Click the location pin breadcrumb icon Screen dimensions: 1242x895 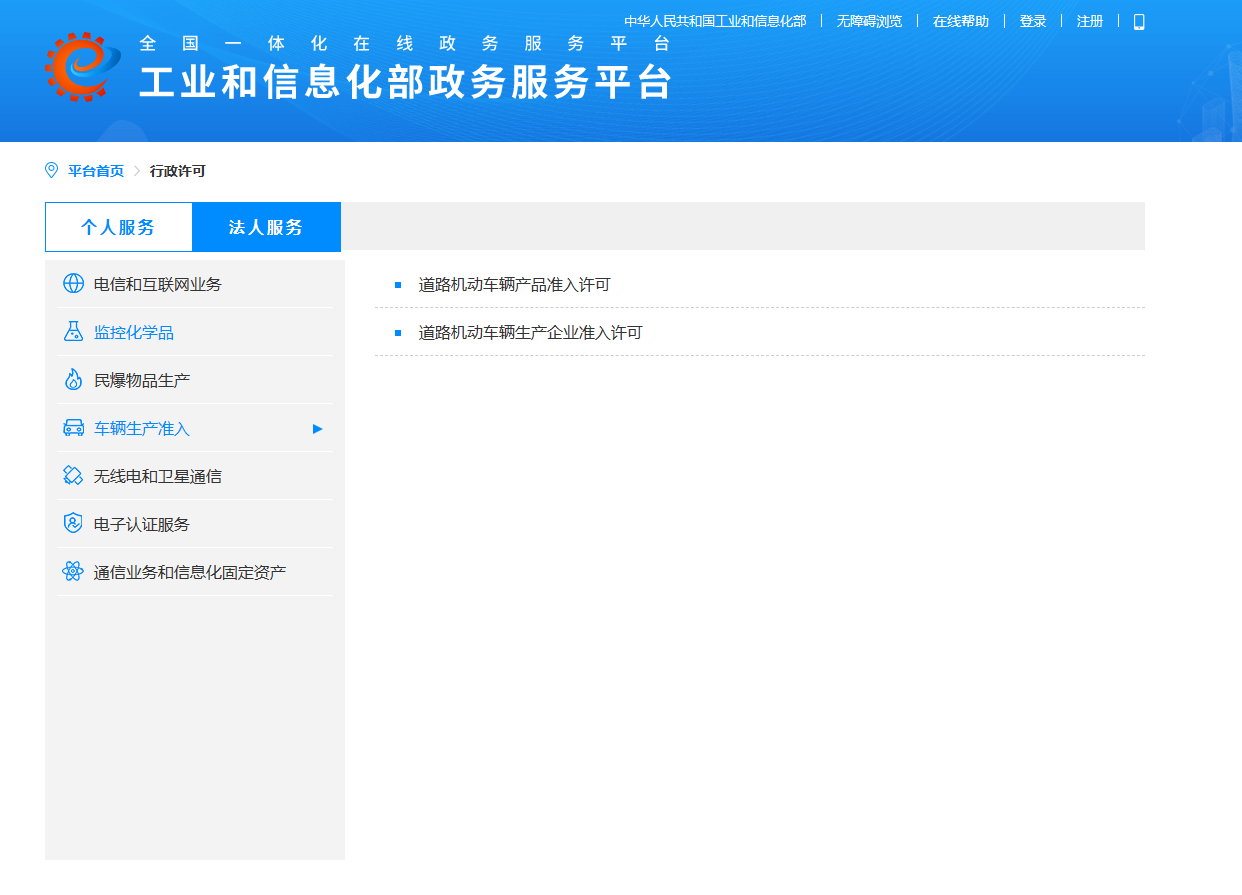coord(52,171)
